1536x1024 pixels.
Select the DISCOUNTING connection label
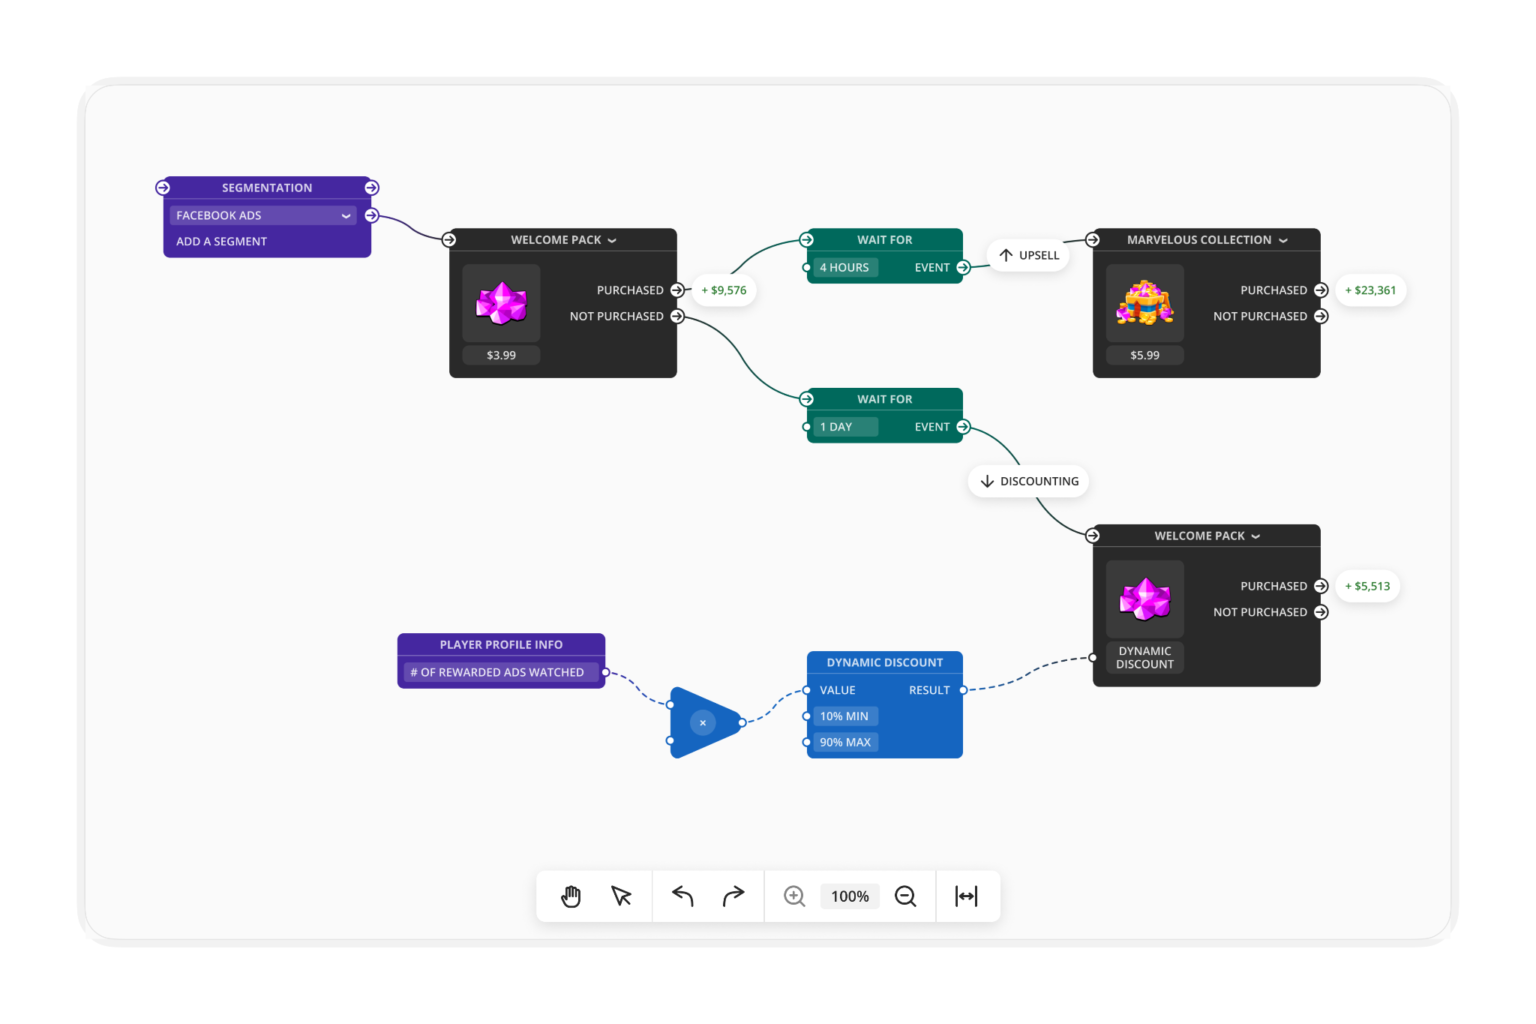click(1028, 481)
